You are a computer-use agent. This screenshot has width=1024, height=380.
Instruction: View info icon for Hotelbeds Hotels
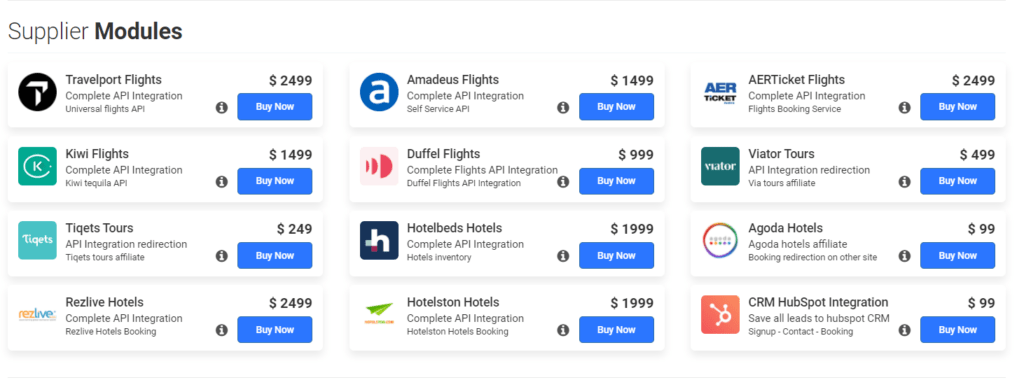pyautogui.click(x=563, y=256)
